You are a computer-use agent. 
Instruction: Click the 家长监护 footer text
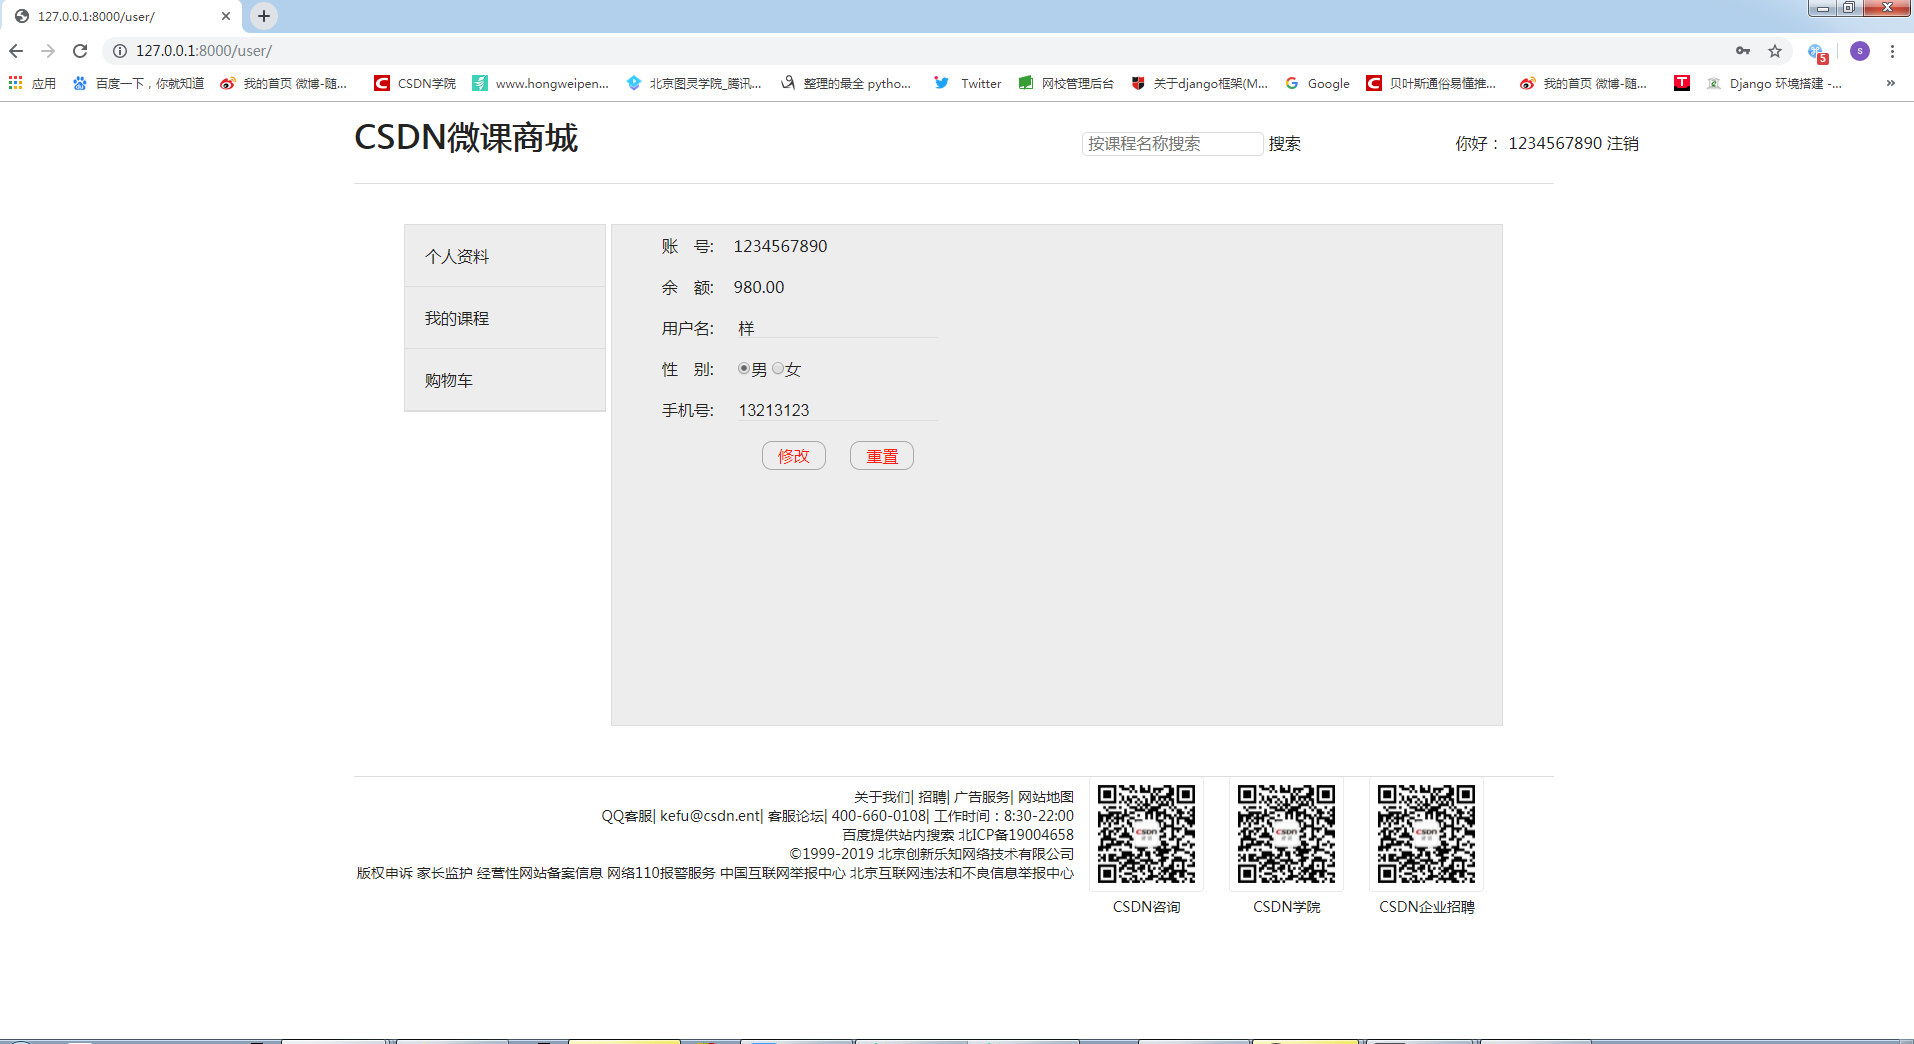tap(444, 873)
